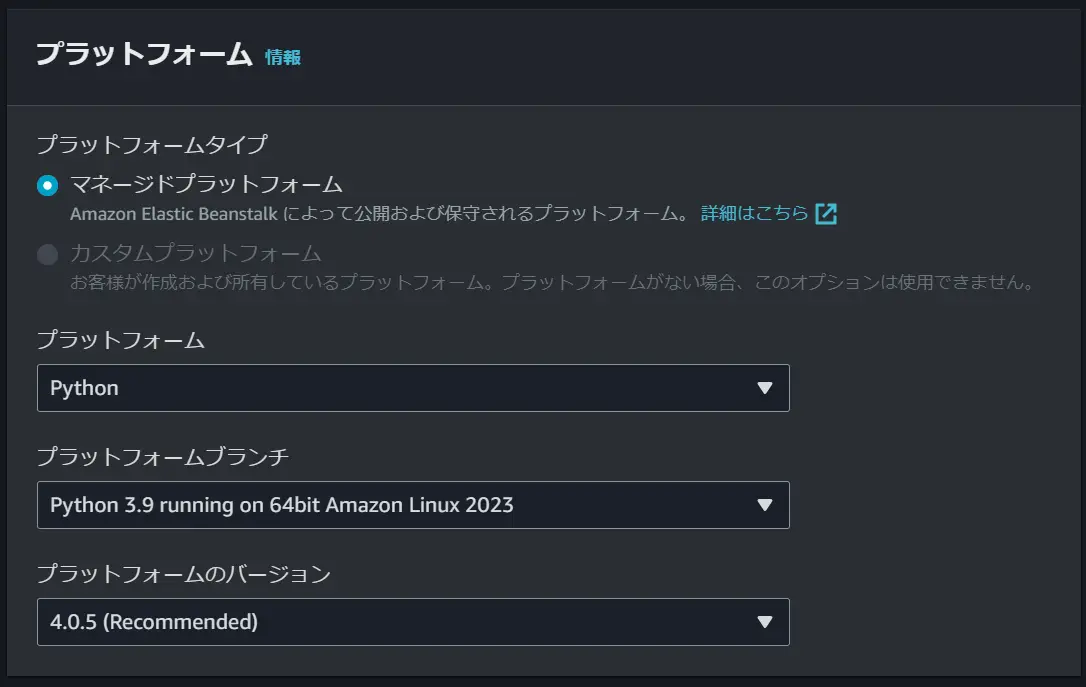Open the 情報 info link beside heading

tap(283, 57)
